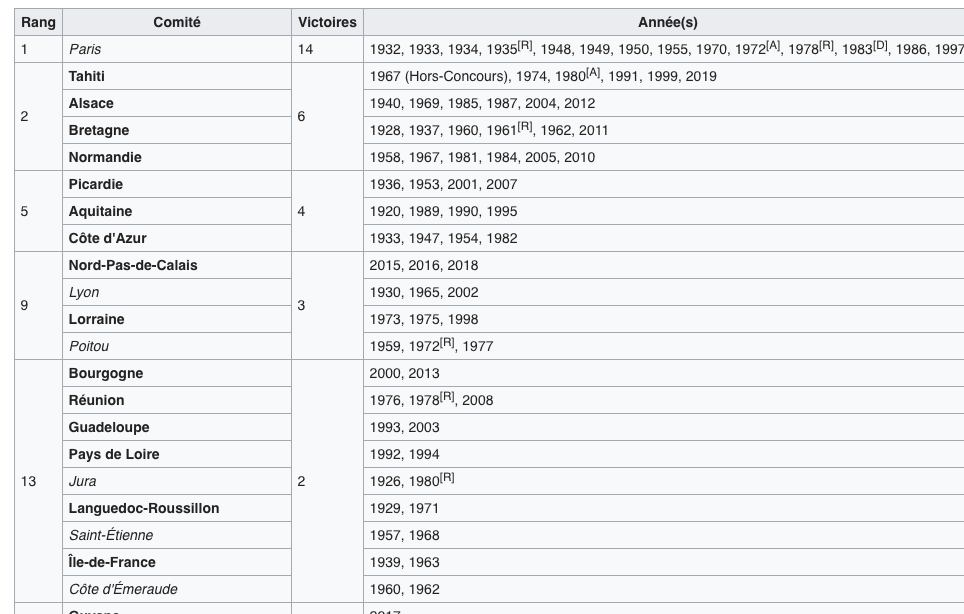The width and height of the screenshot is (964, 614).
Task: Select Normandie in the Comité column
Action: [x=105, y=157]
